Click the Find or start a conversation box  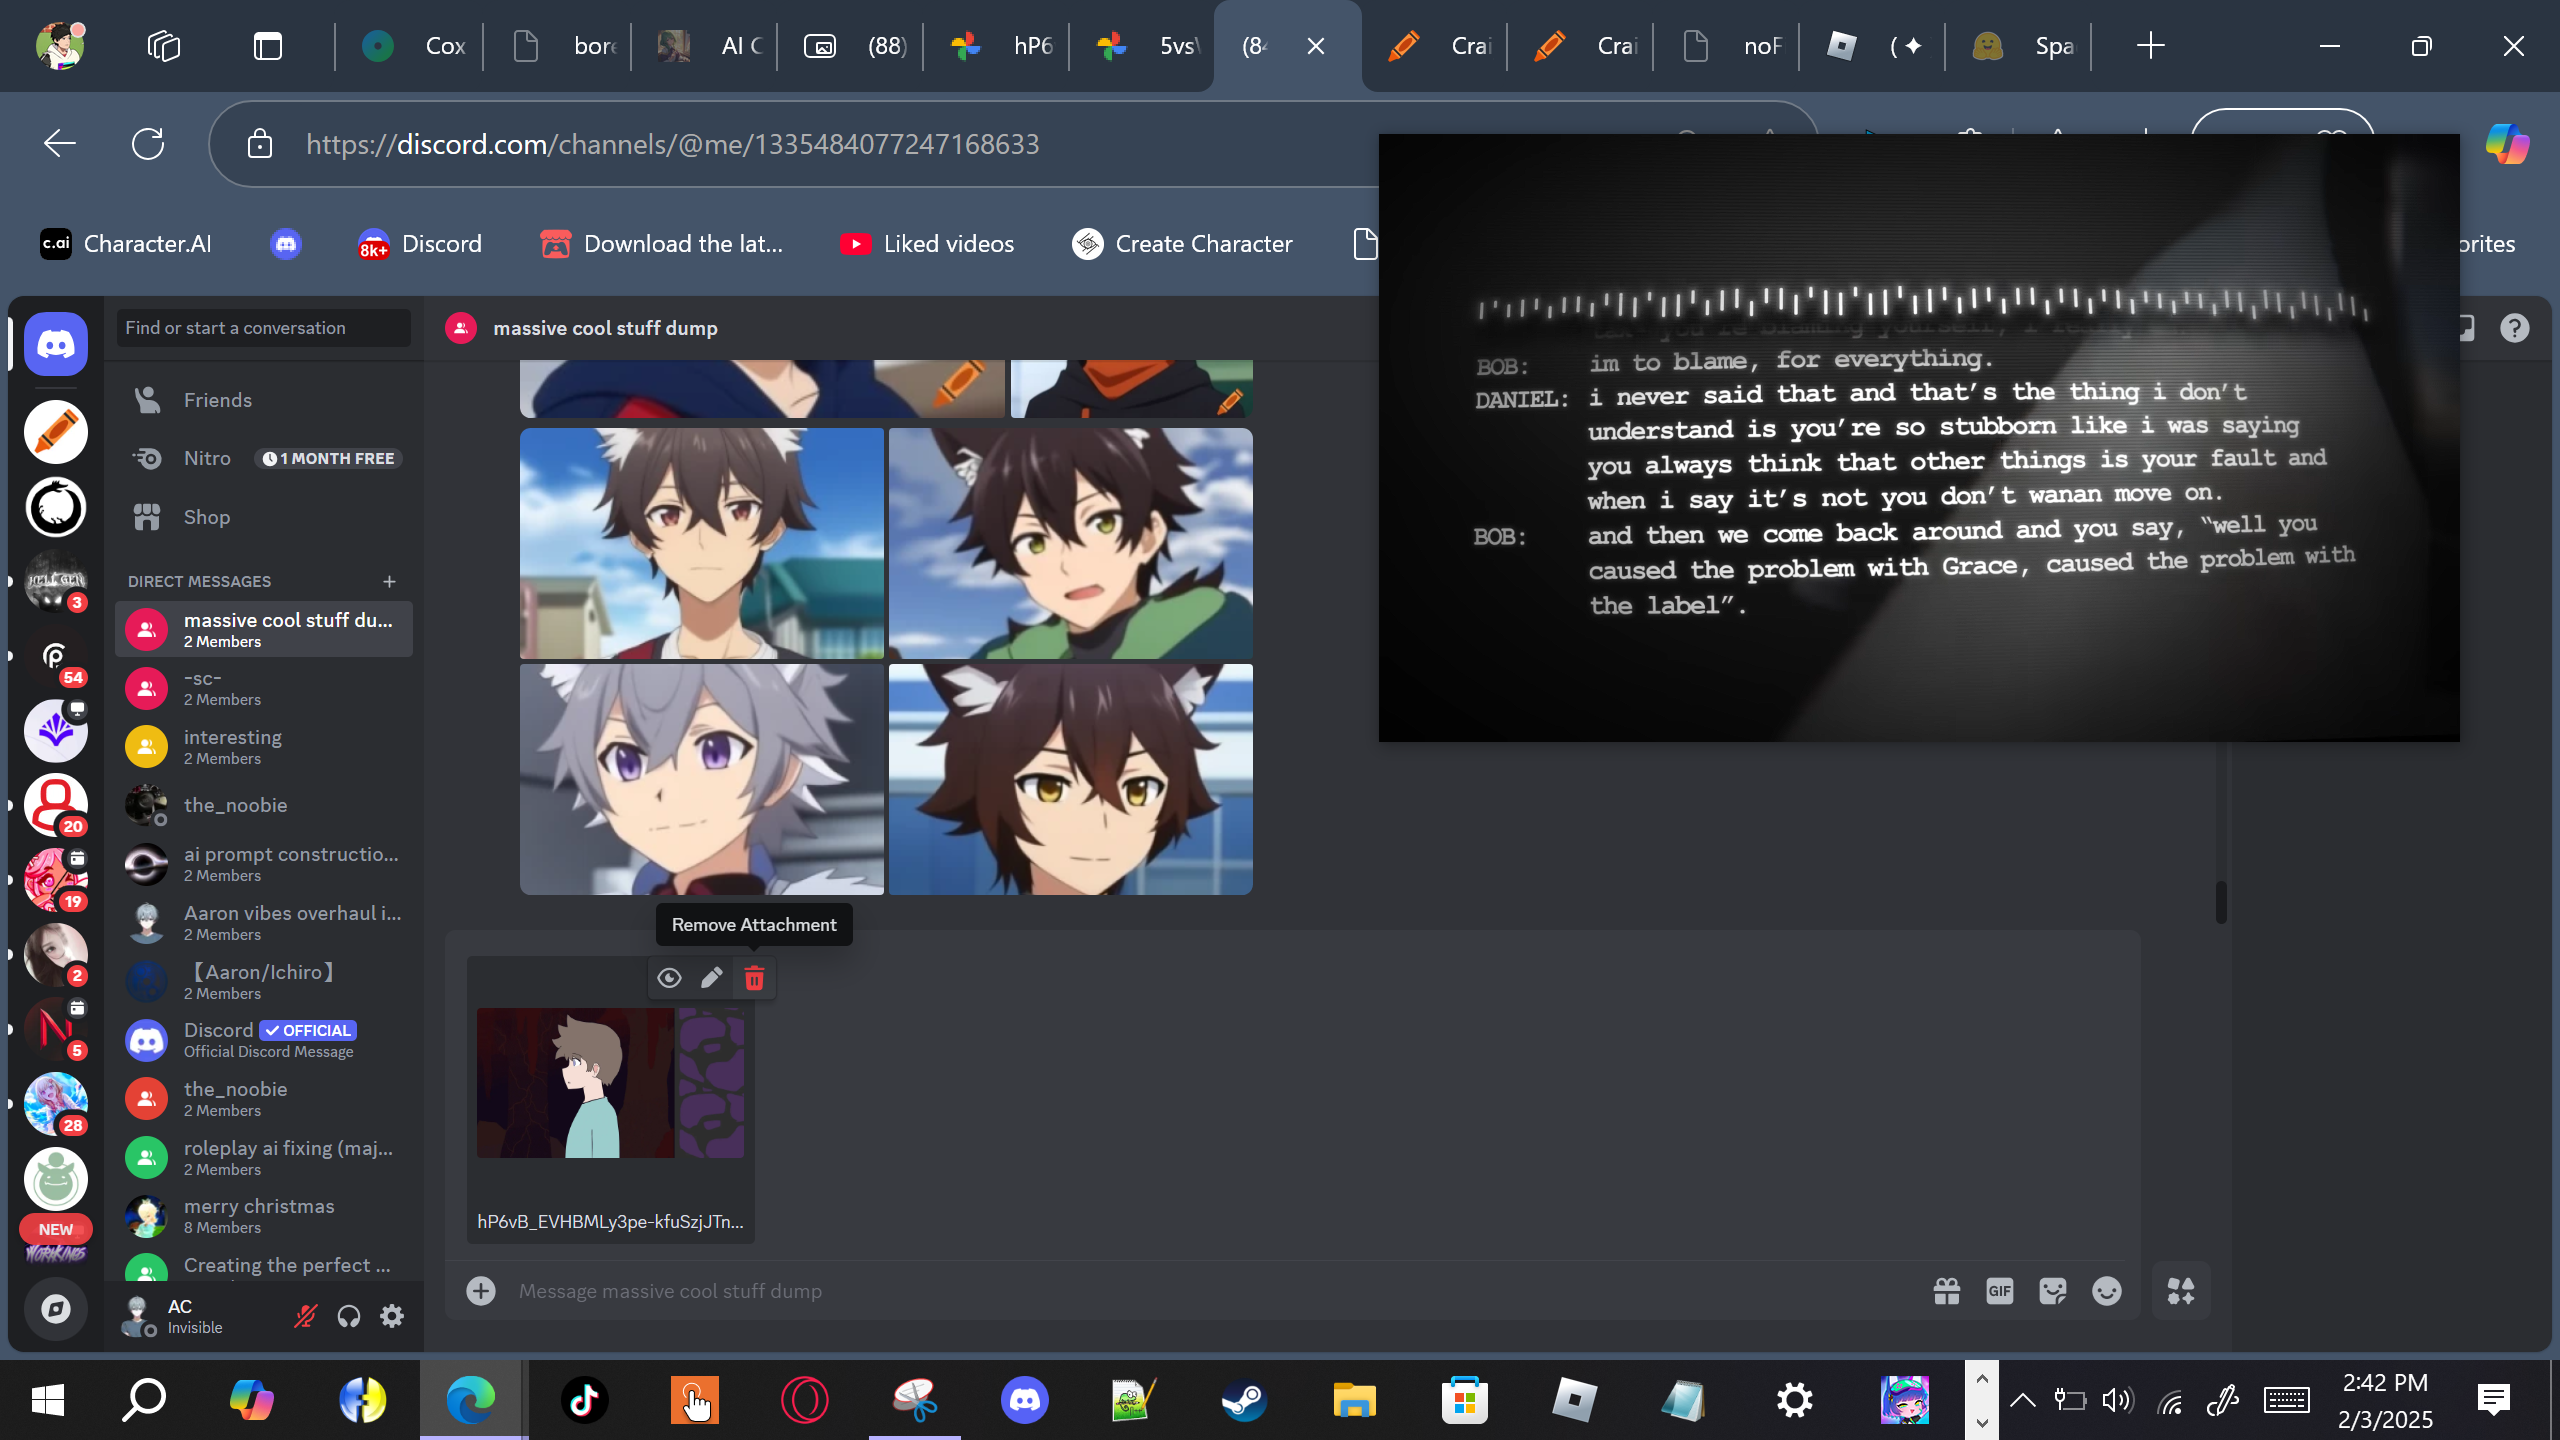click(264, 328)
